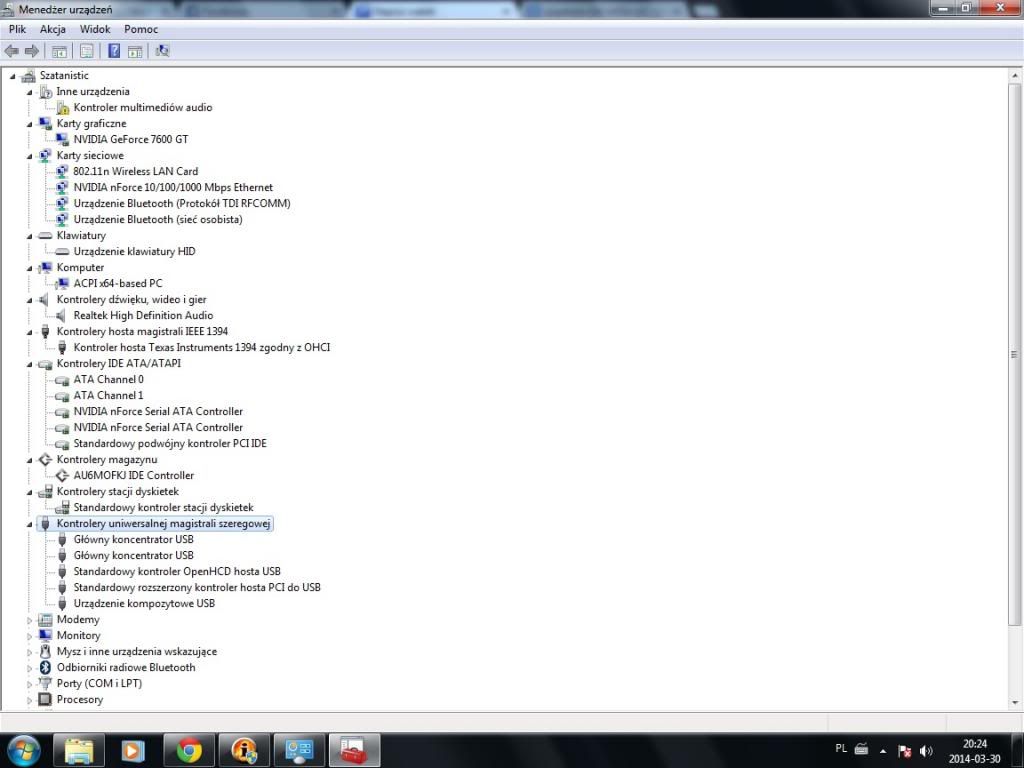The height and width of the screenshot is (768, 1024).
Task: Click the Realtek High Definition Audio speaker icon
Action: 61,315
